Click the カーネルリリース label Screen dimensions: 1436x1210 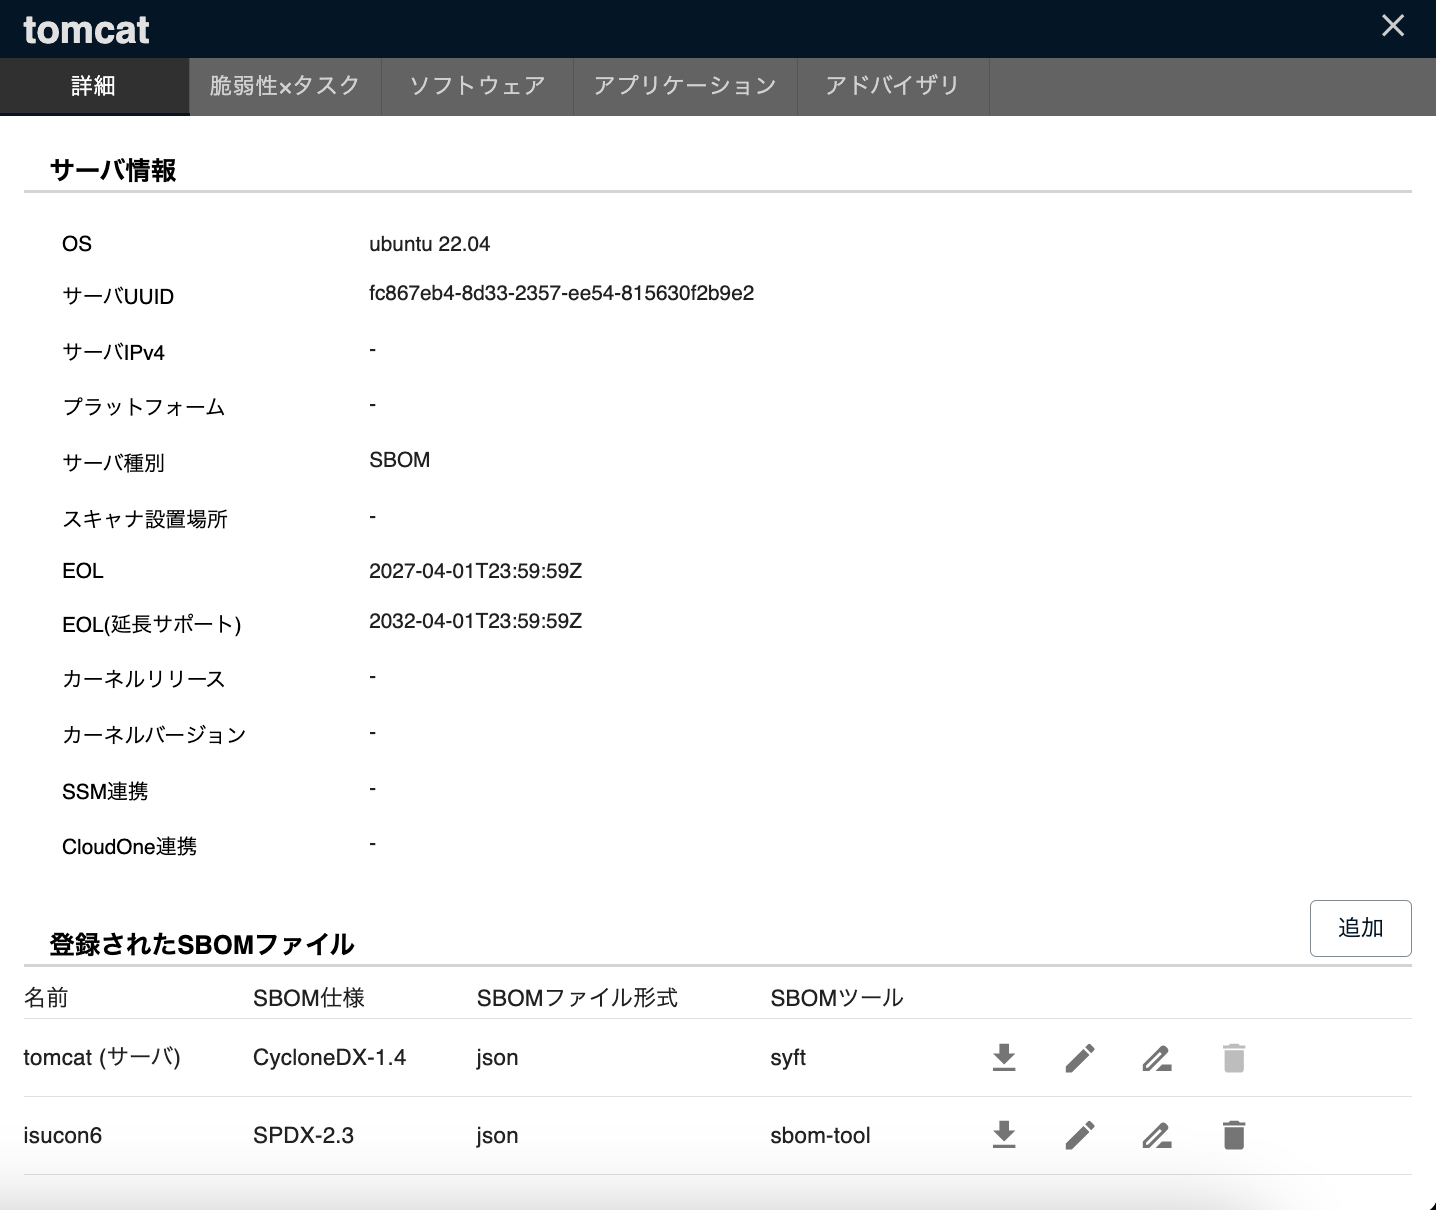(143, 679)
